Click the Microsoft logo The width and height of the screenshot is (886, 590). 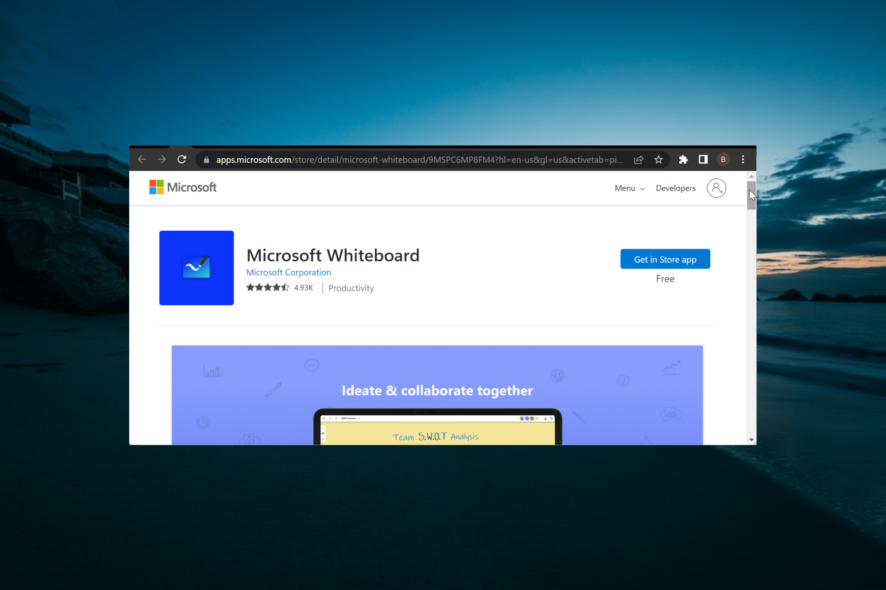pyautogui.click(x=183, y=187)
